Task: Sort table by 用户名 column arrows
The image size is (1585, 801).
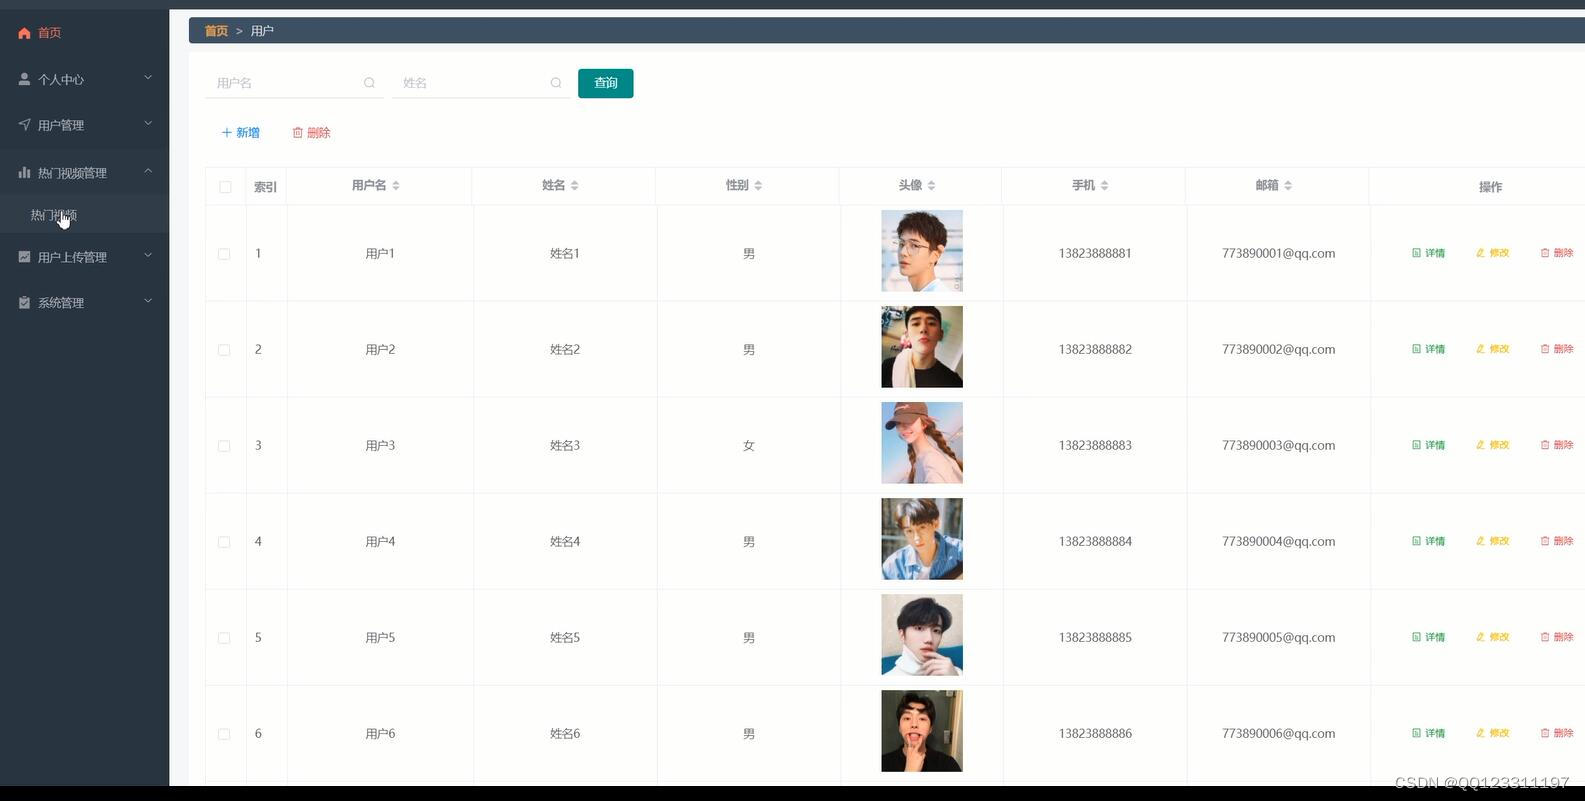Action: (x=396, y=185)
